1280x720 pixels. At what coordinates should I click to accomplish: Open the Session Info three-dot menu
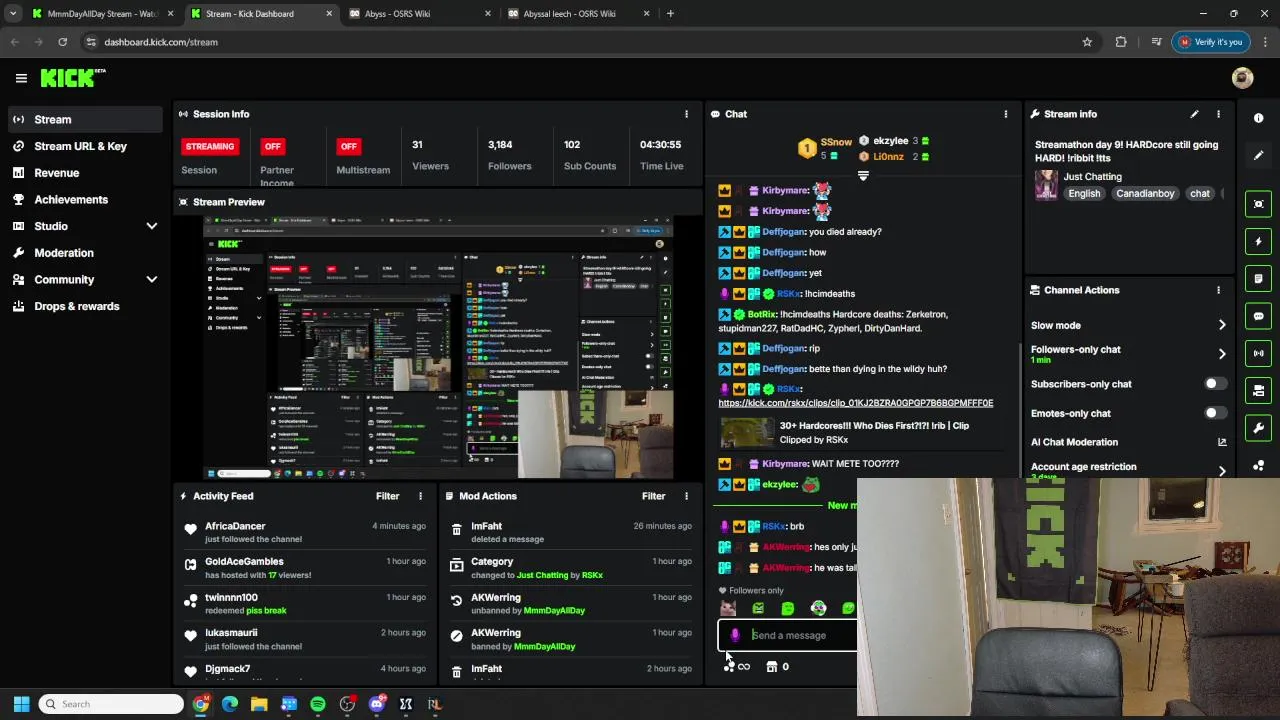686,114
